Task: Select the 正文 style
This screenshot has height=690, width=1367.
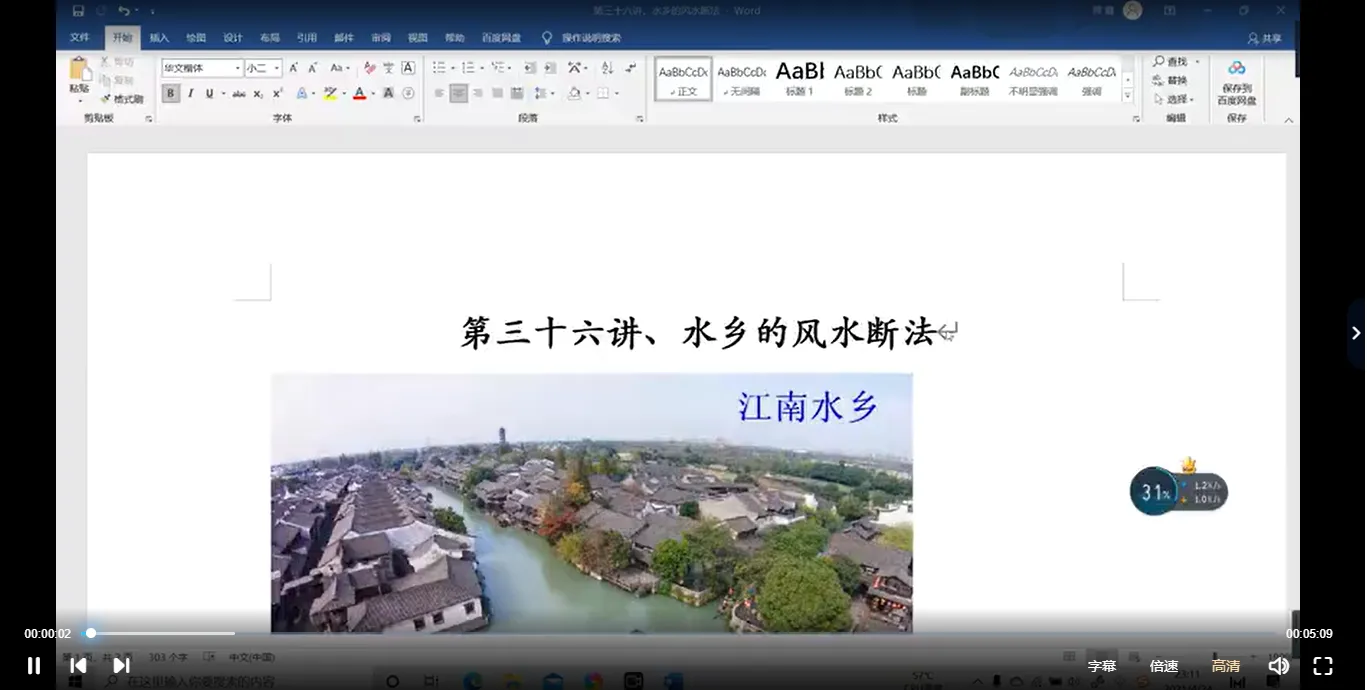Action: [x=684, y=79]
